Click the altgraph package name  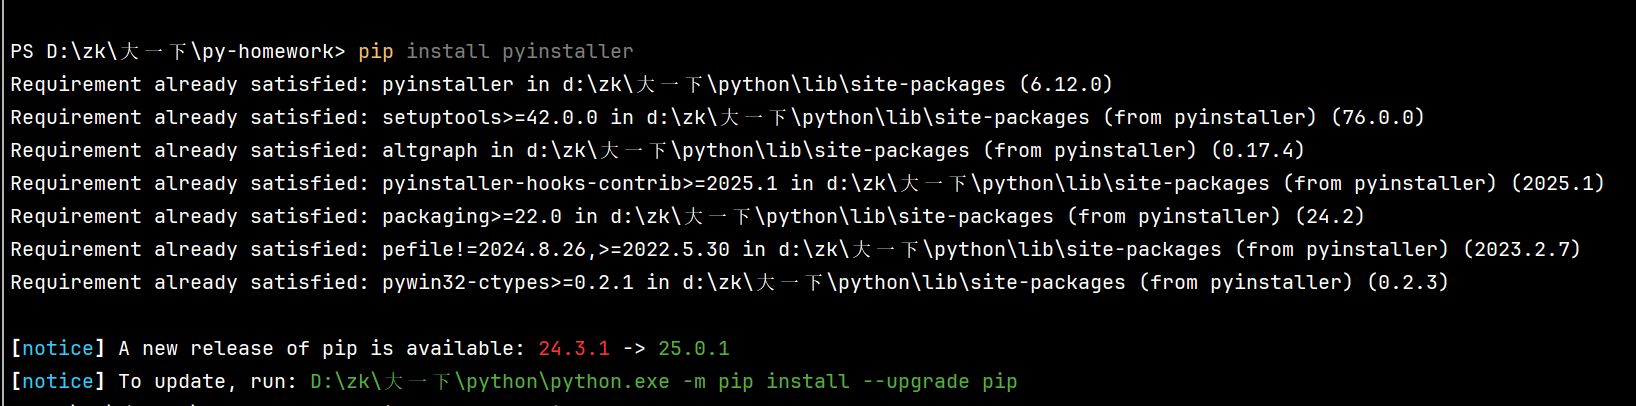pos(430,150)
